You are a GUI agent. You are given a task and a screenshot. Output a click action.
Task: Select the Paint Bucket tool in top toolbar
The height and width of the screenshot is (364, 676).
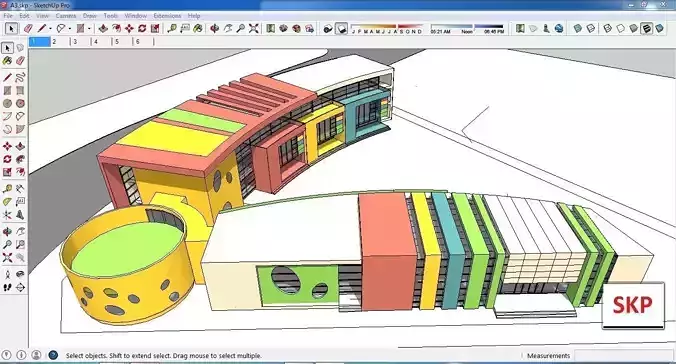(198, 28)
